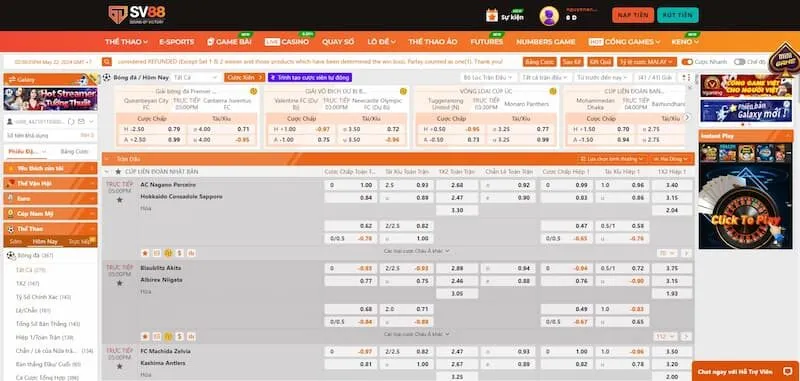This screenshot has width=800, height=381.
Task: Toggle the Chế độ switch
Action: pos(739,62)
